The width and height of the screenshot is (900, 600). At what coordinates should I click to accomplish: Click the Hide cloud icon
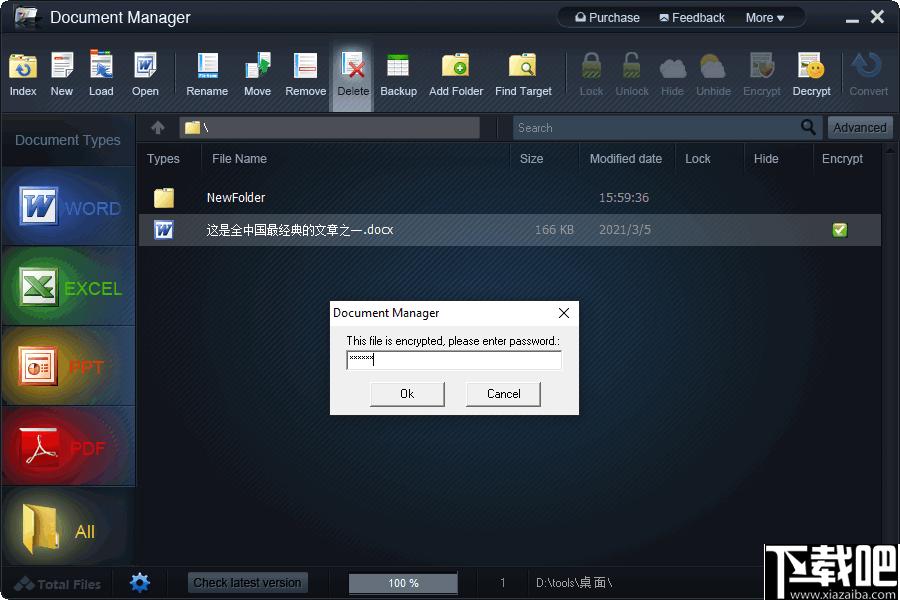tap(673, 68)
